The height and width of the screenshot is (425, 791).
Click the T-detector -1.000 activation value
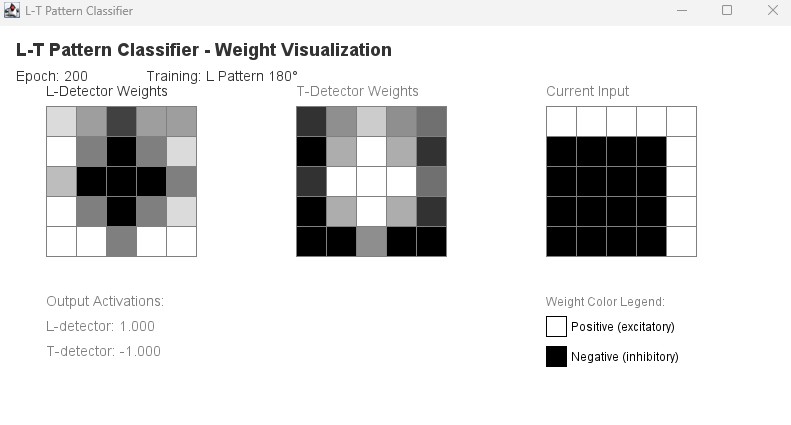103,351
